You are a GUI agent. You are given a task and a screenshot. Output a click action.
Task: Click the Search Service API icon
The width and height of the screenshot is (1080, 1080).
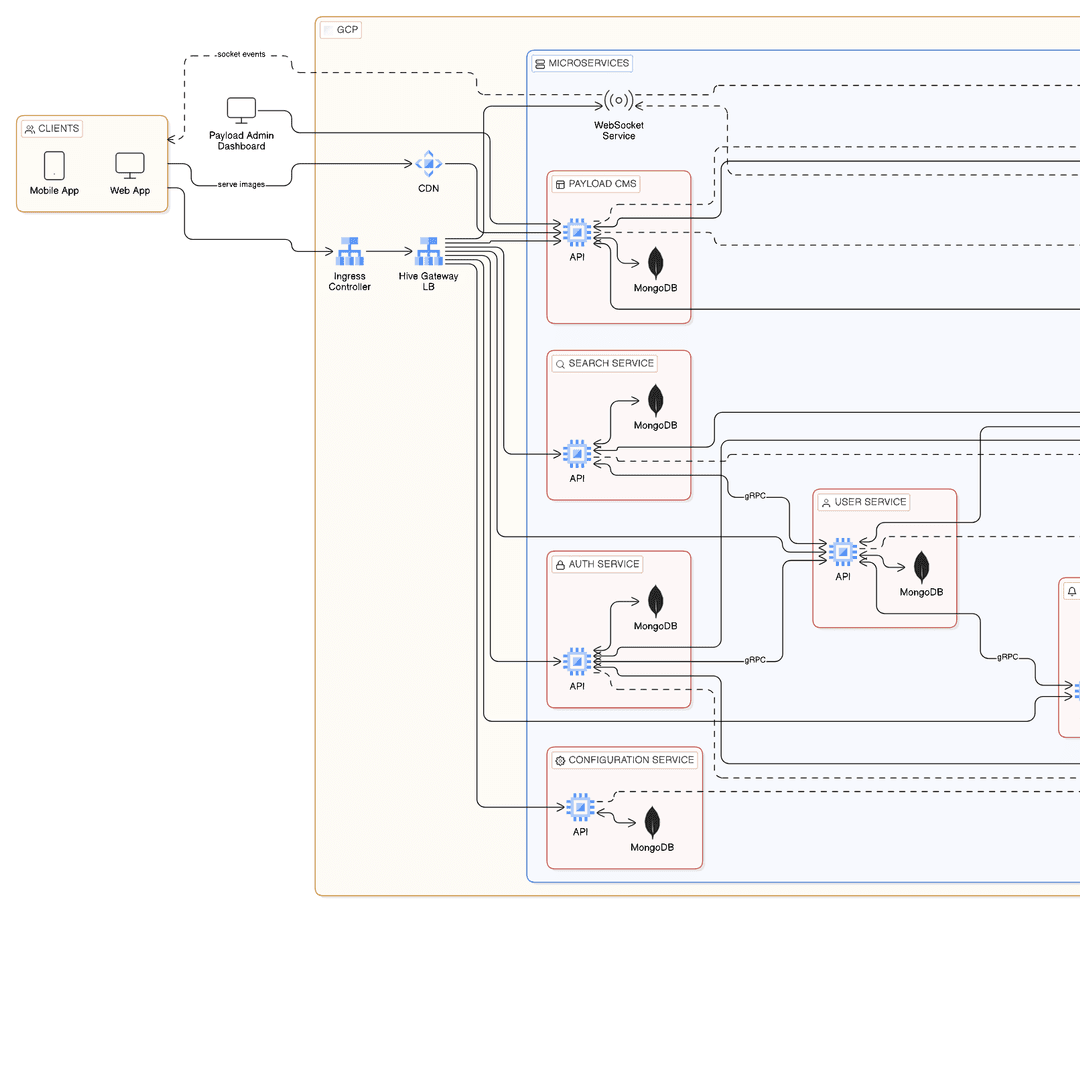pos(577,454)
